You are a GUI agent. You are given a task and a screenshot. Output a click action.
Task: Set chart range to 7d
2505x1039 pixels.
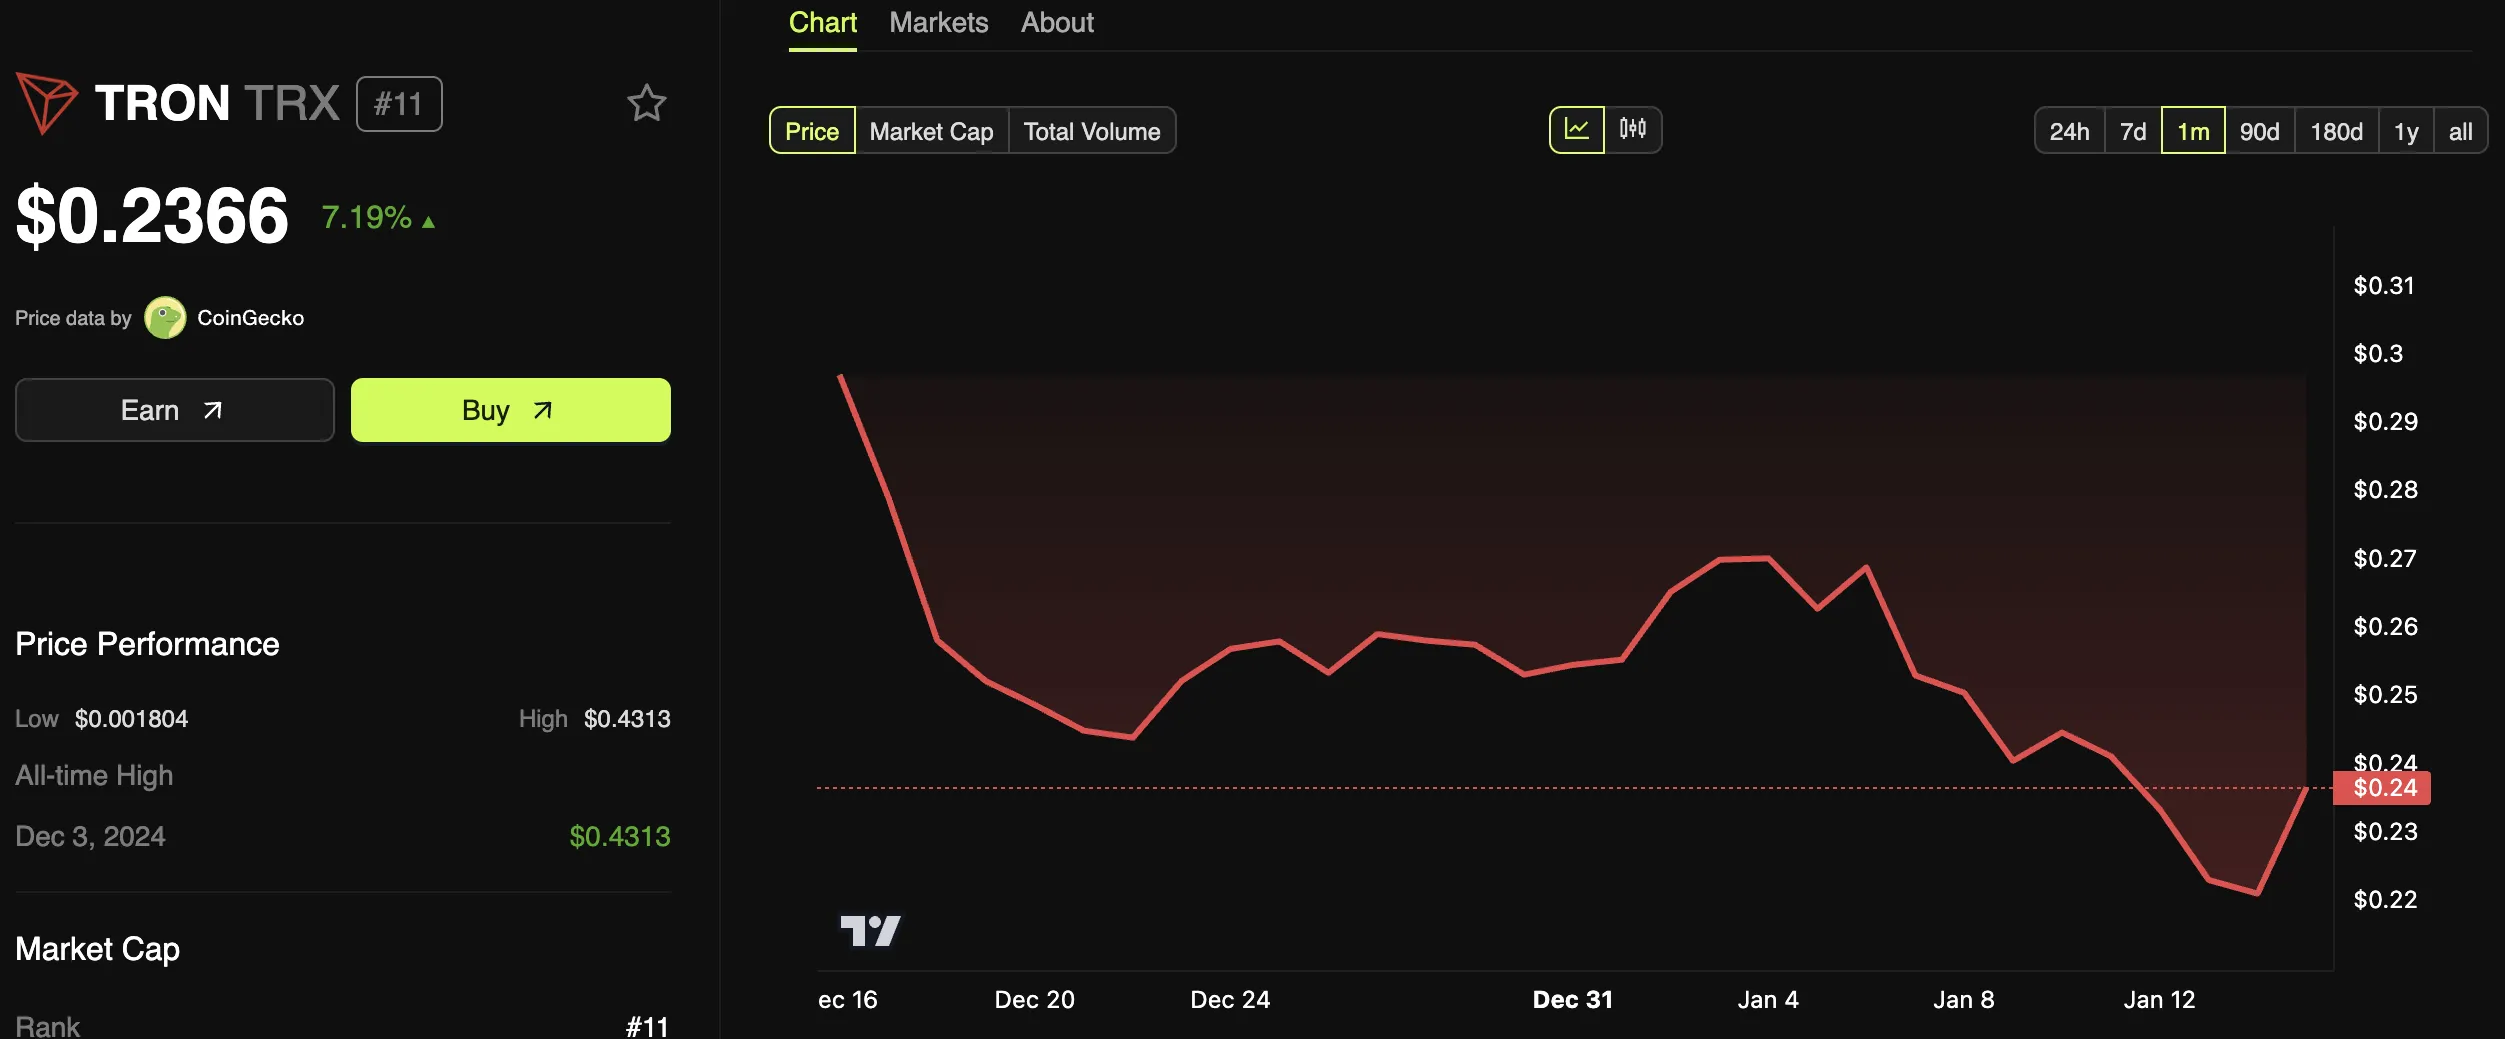[2133, 131]
